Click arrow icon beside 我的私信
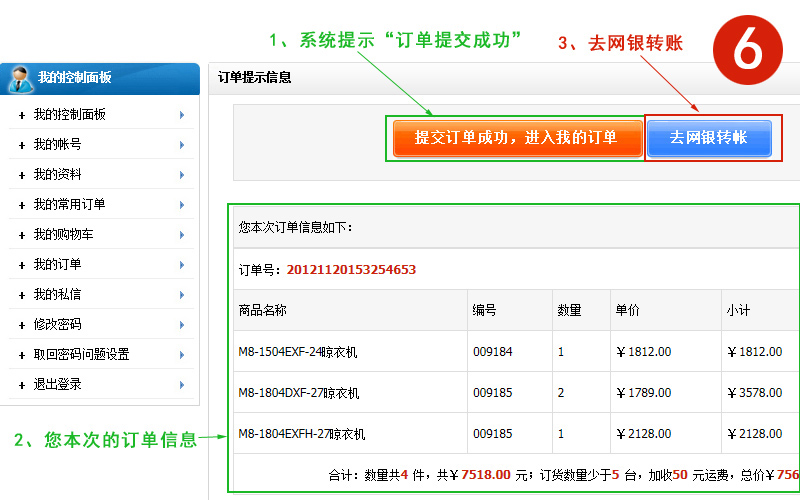Image resolution: width=800 pixels, height=500 pixels. tap(182, 295)
